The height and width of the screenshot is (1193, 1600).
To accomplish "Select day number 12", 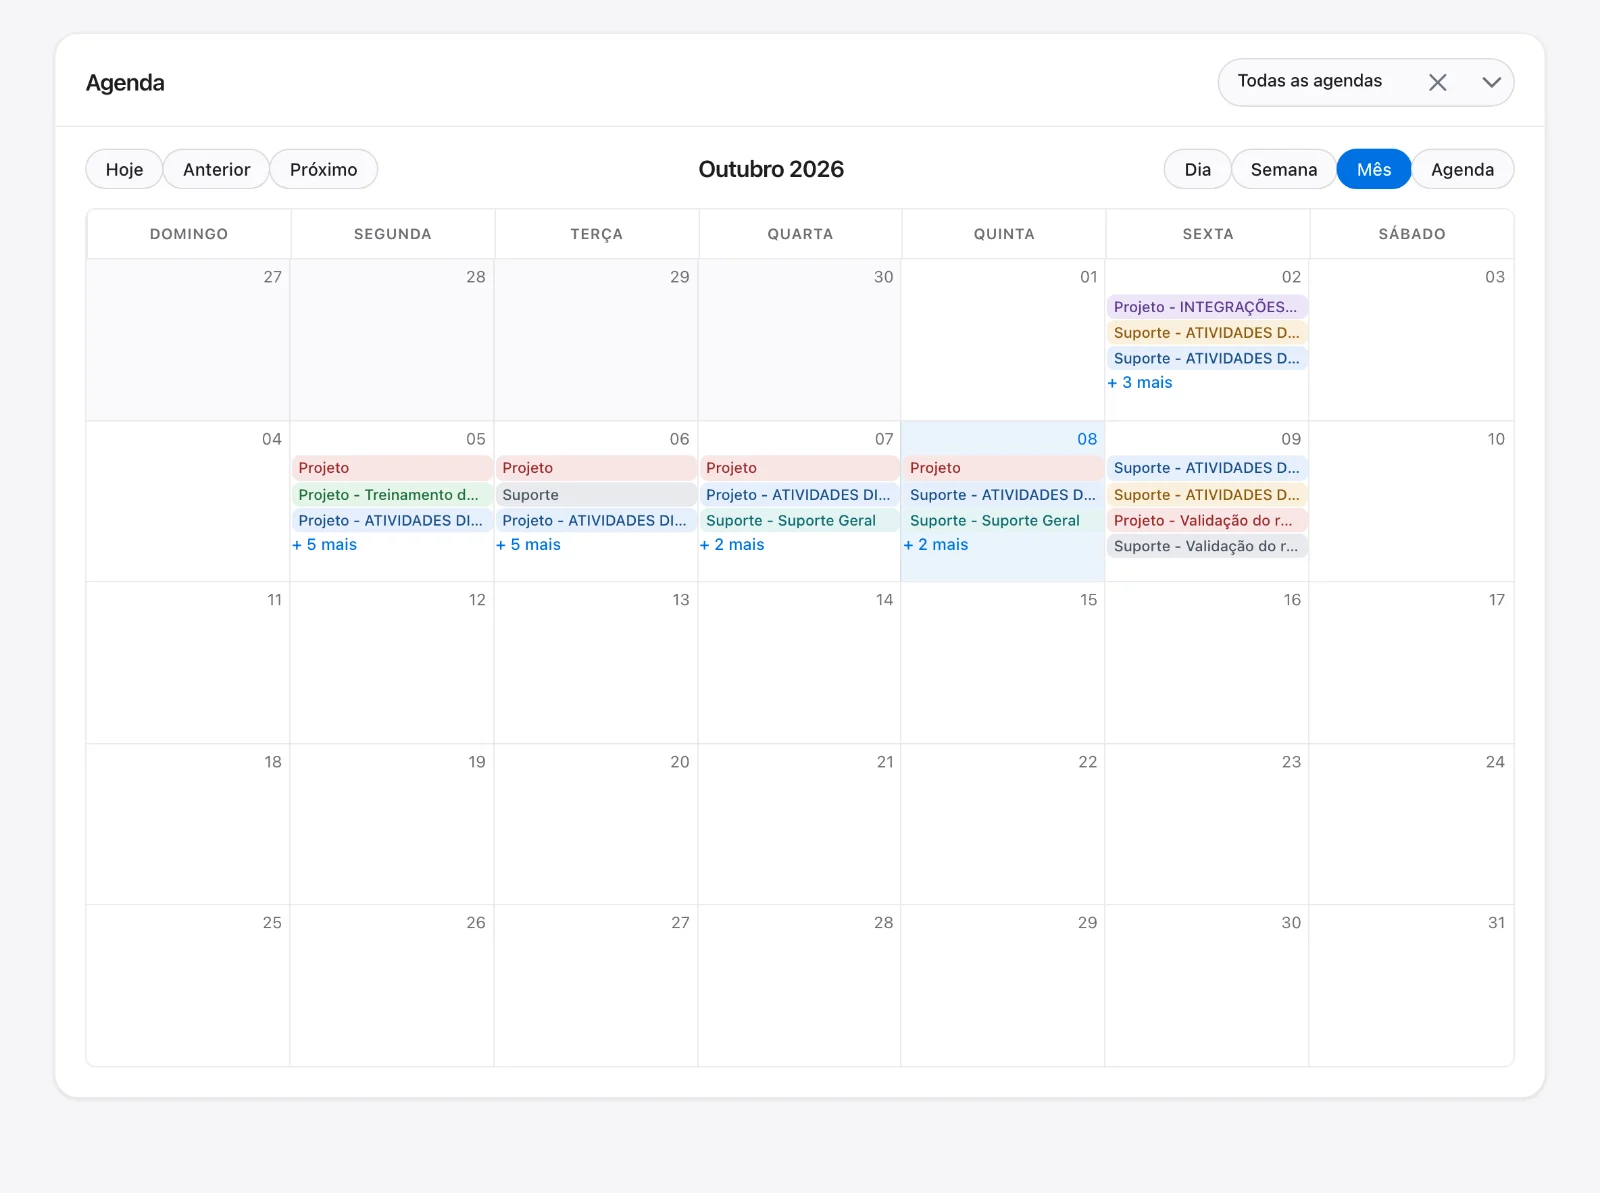I will (x=477, y=600).
